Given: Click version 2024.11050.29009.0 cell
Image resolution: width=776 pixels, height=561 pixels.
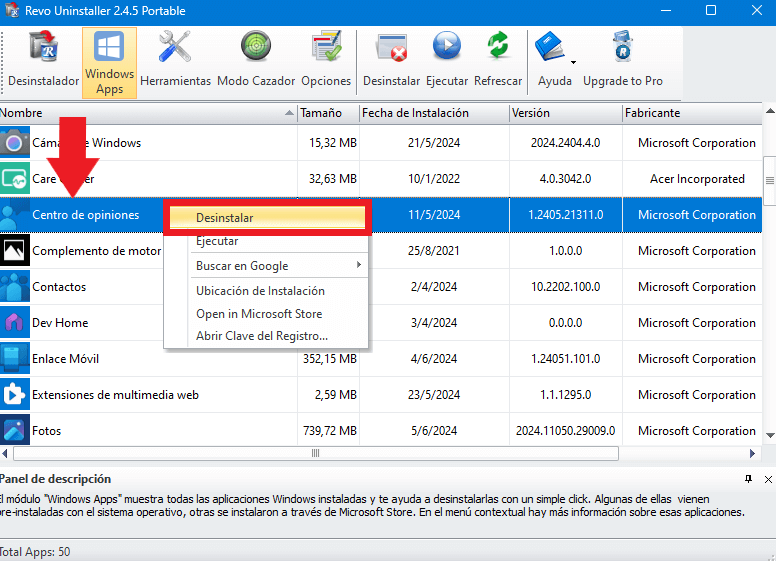Looking at the screenshot, I should (566, 430).
